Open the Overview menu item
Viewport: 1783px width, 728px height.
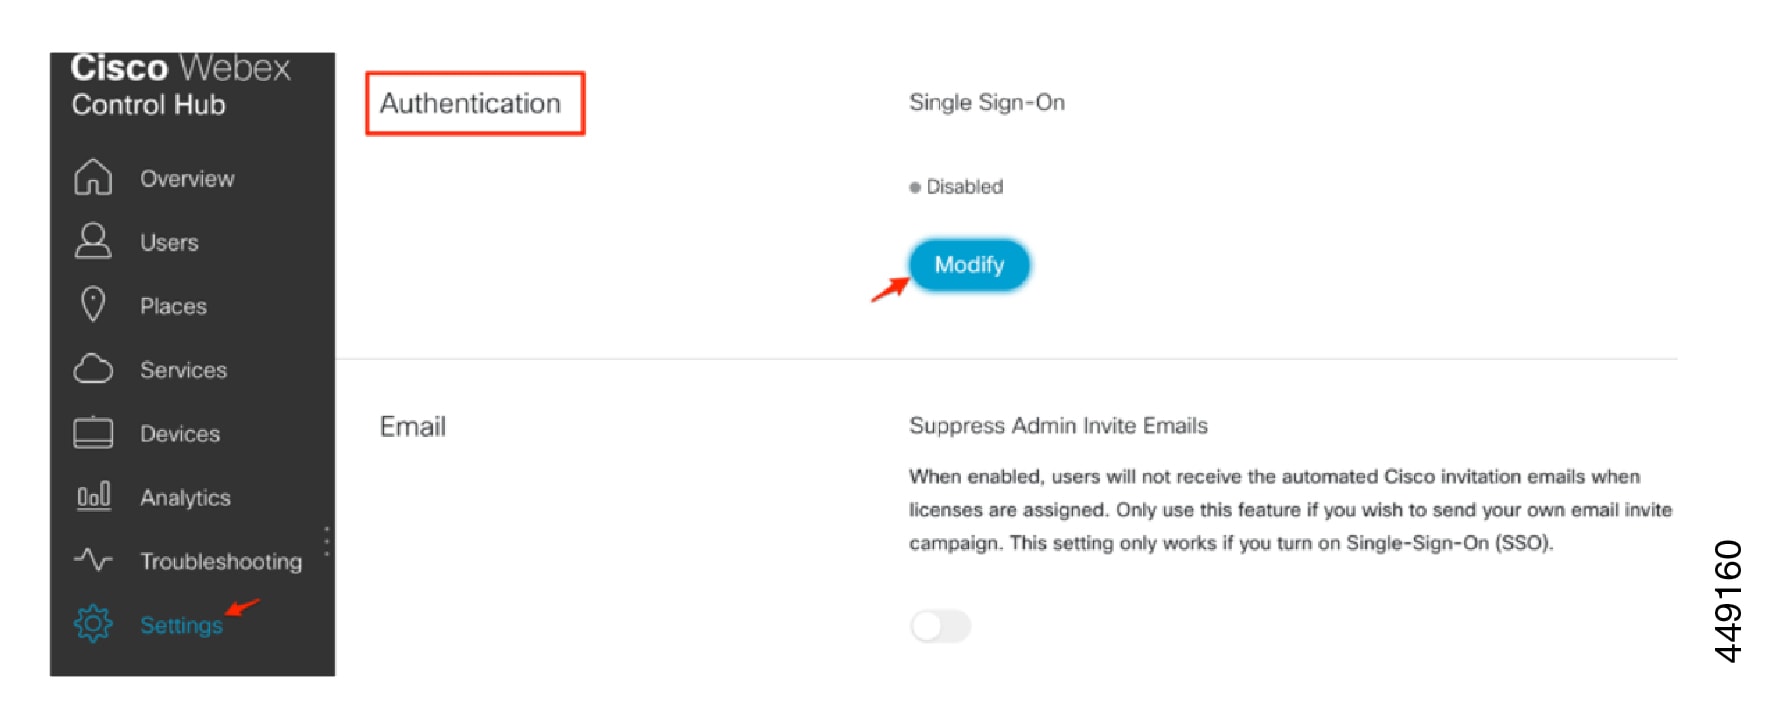tap(187, 179)
